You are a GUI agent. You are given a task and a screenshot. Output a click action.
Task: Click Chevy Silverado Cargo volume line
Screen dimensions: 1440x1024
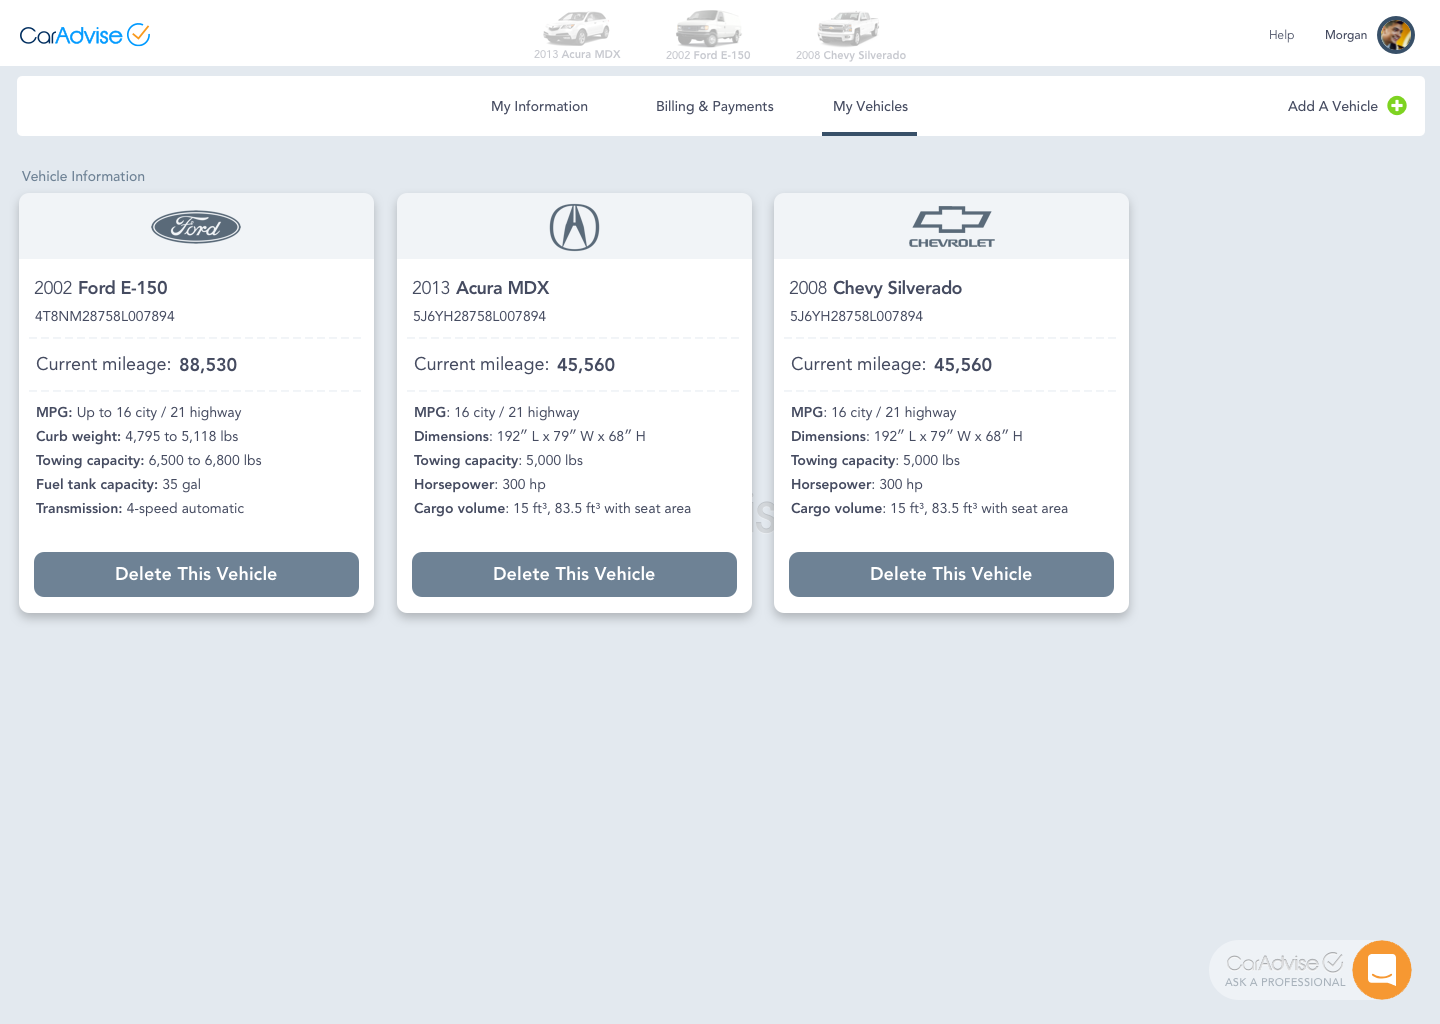pos(929,508)
